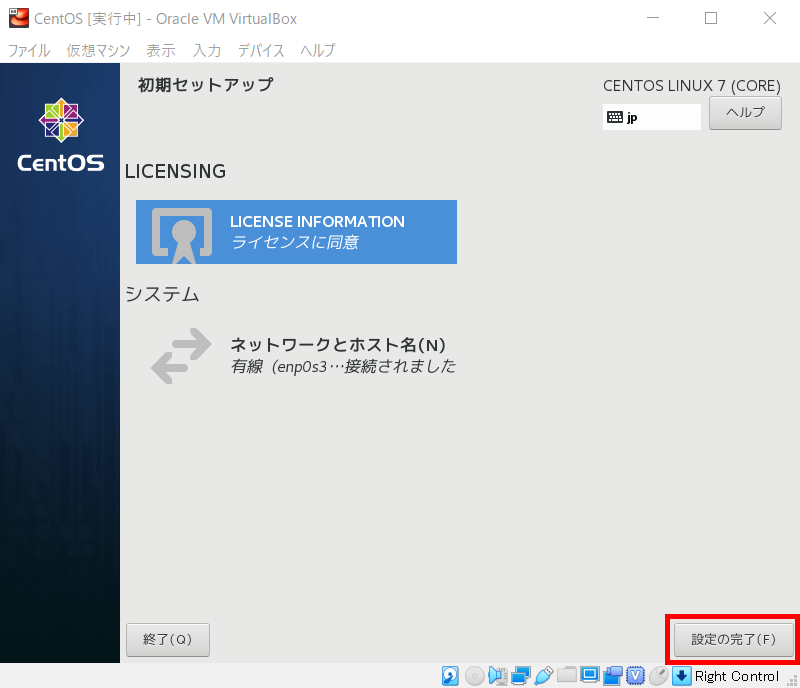Click the optical disc status icon
The image size is (800, 688).
coord(474,676)
